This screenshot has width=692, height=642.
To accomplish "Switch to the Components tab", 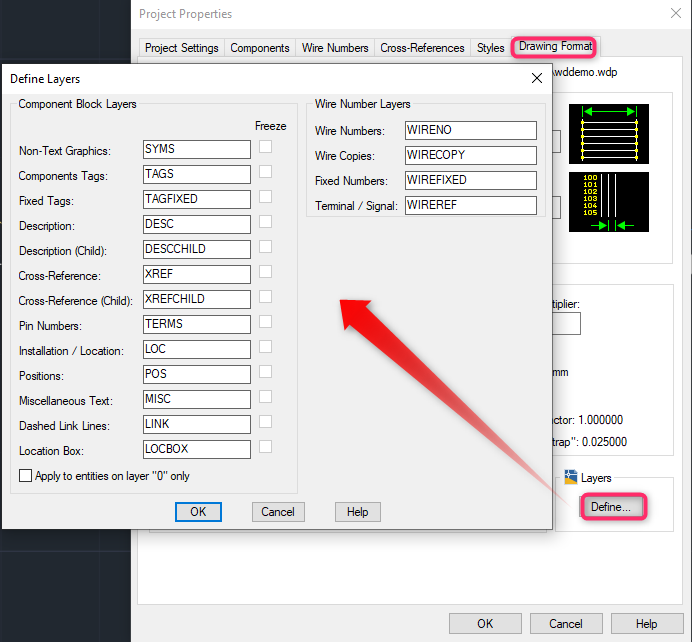I will pos(260,48).
